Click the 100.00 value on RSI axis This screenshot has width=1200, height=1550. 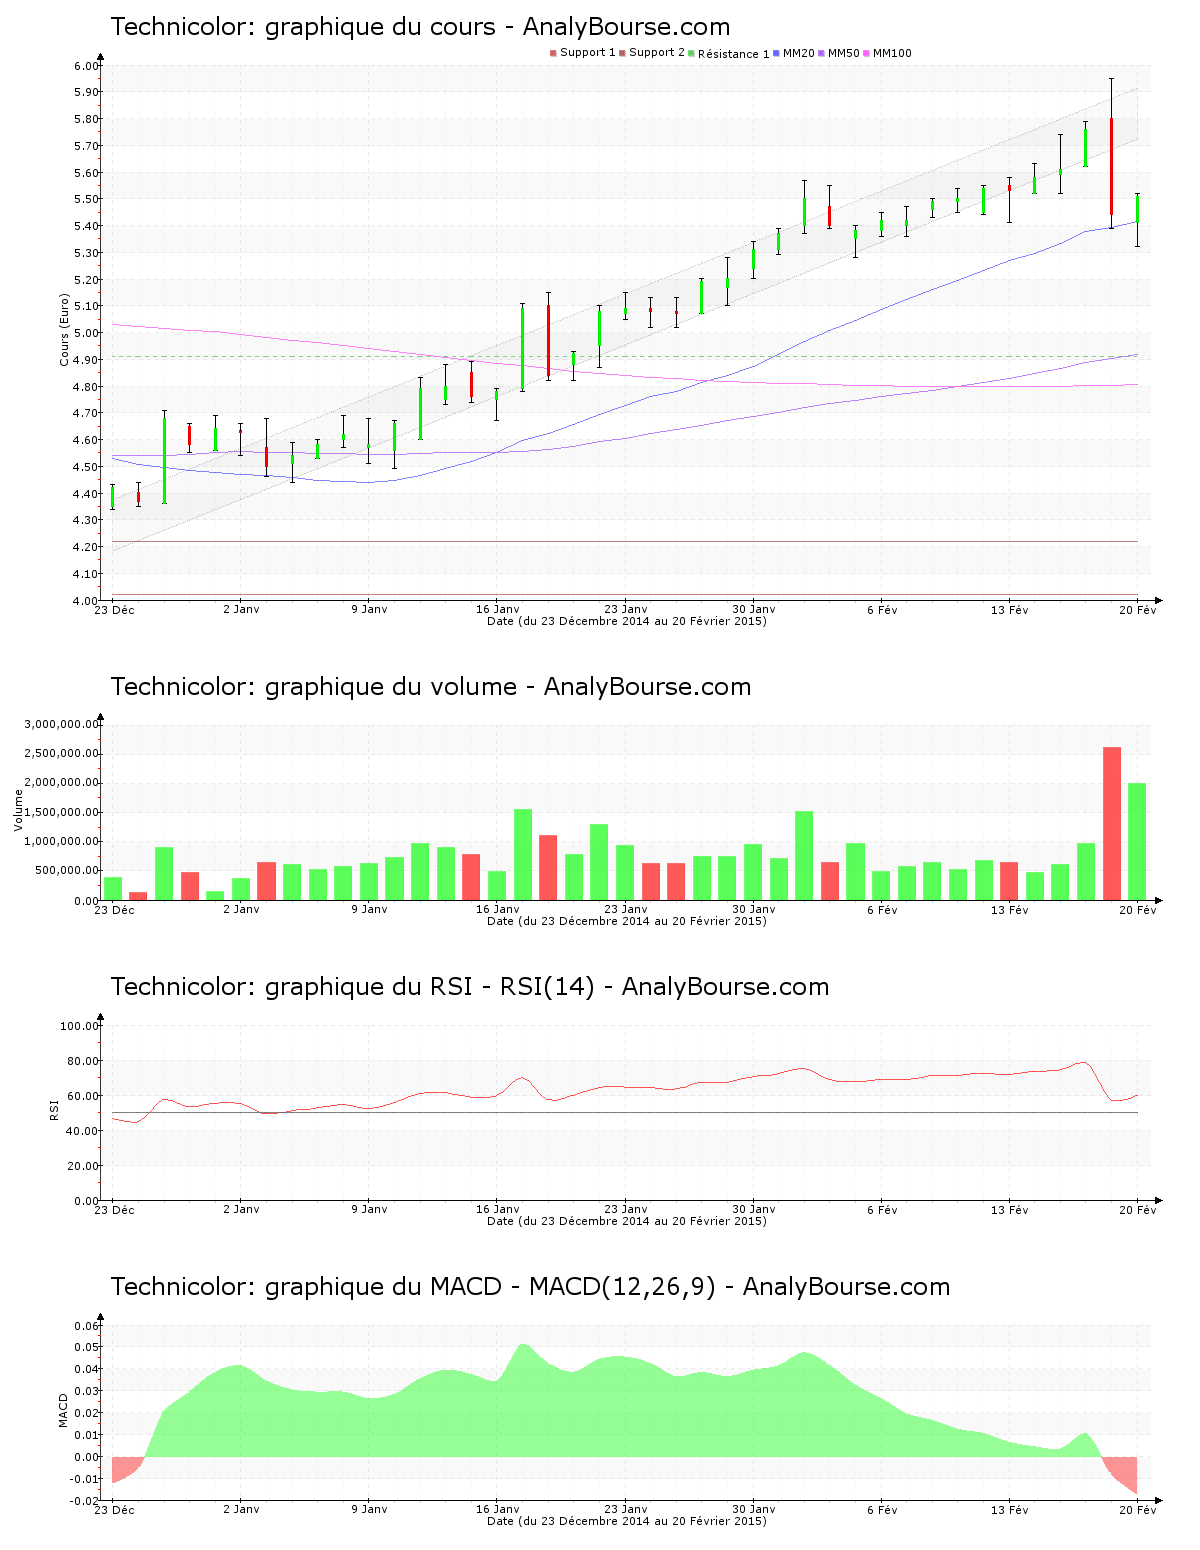coord(79,1026)
